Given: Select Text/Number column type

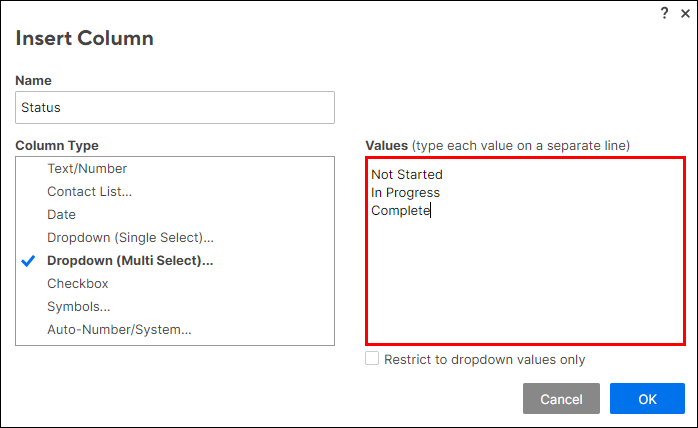Looking at the screenshot, I should (87, 169).
